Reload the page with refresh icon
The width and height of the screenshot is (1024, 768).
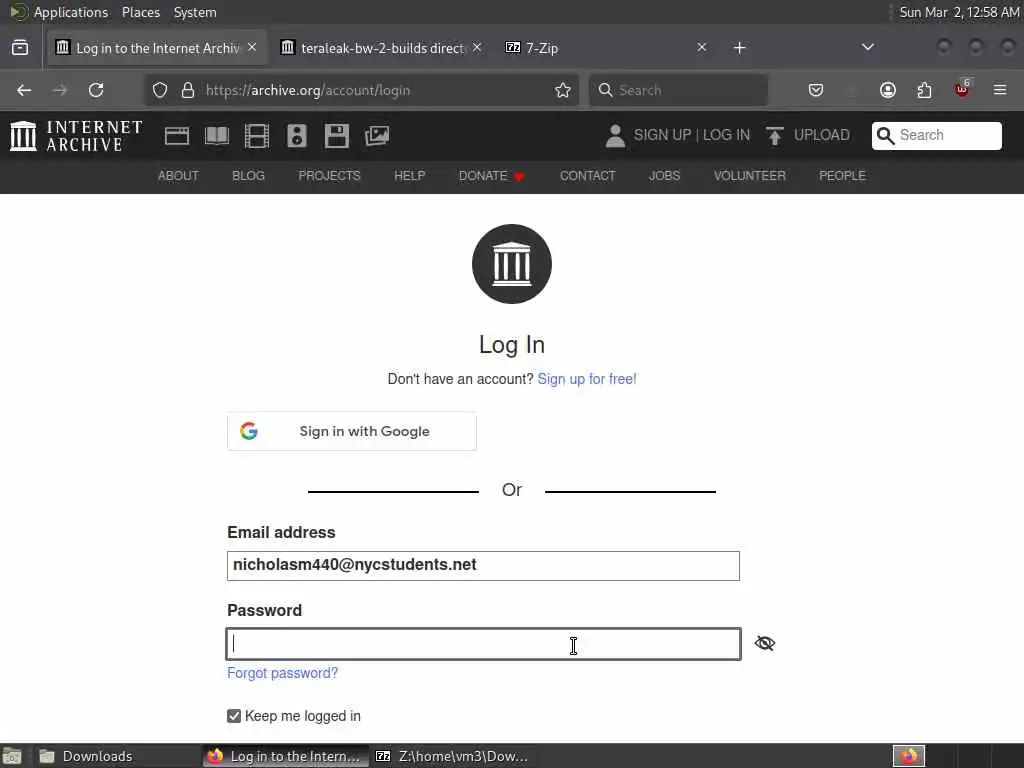point(96,90)
